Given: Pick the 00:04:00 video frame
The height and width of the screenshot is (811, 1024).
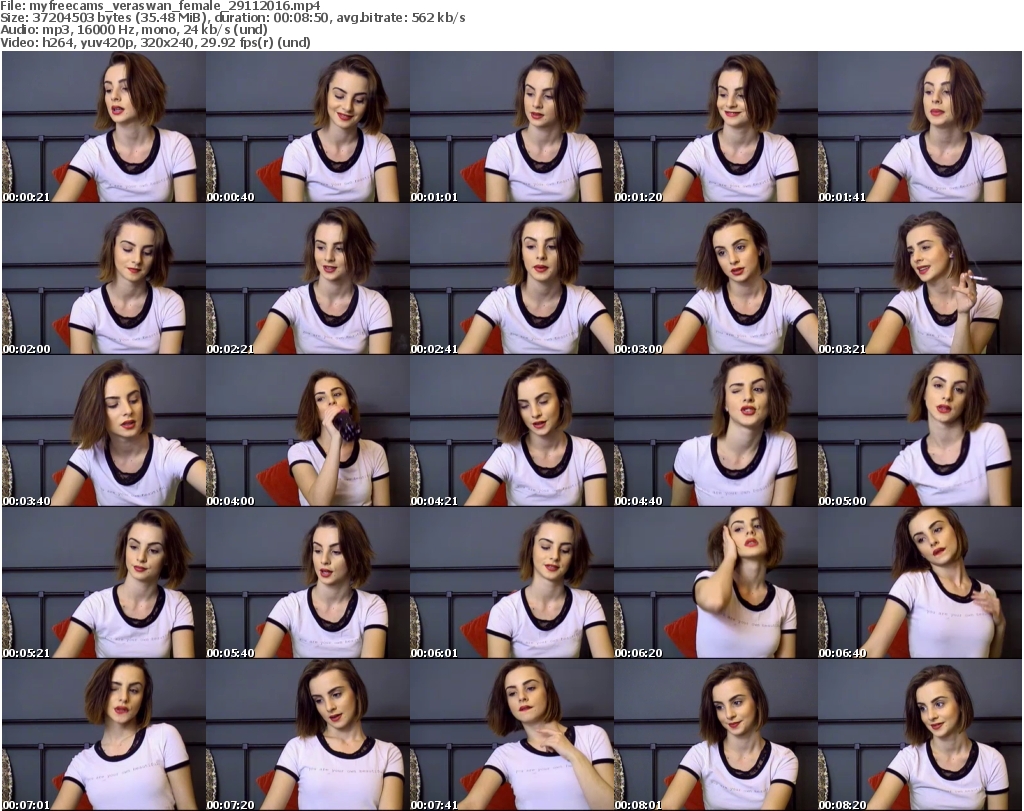Looking at the screenshot, I should 308,432.
